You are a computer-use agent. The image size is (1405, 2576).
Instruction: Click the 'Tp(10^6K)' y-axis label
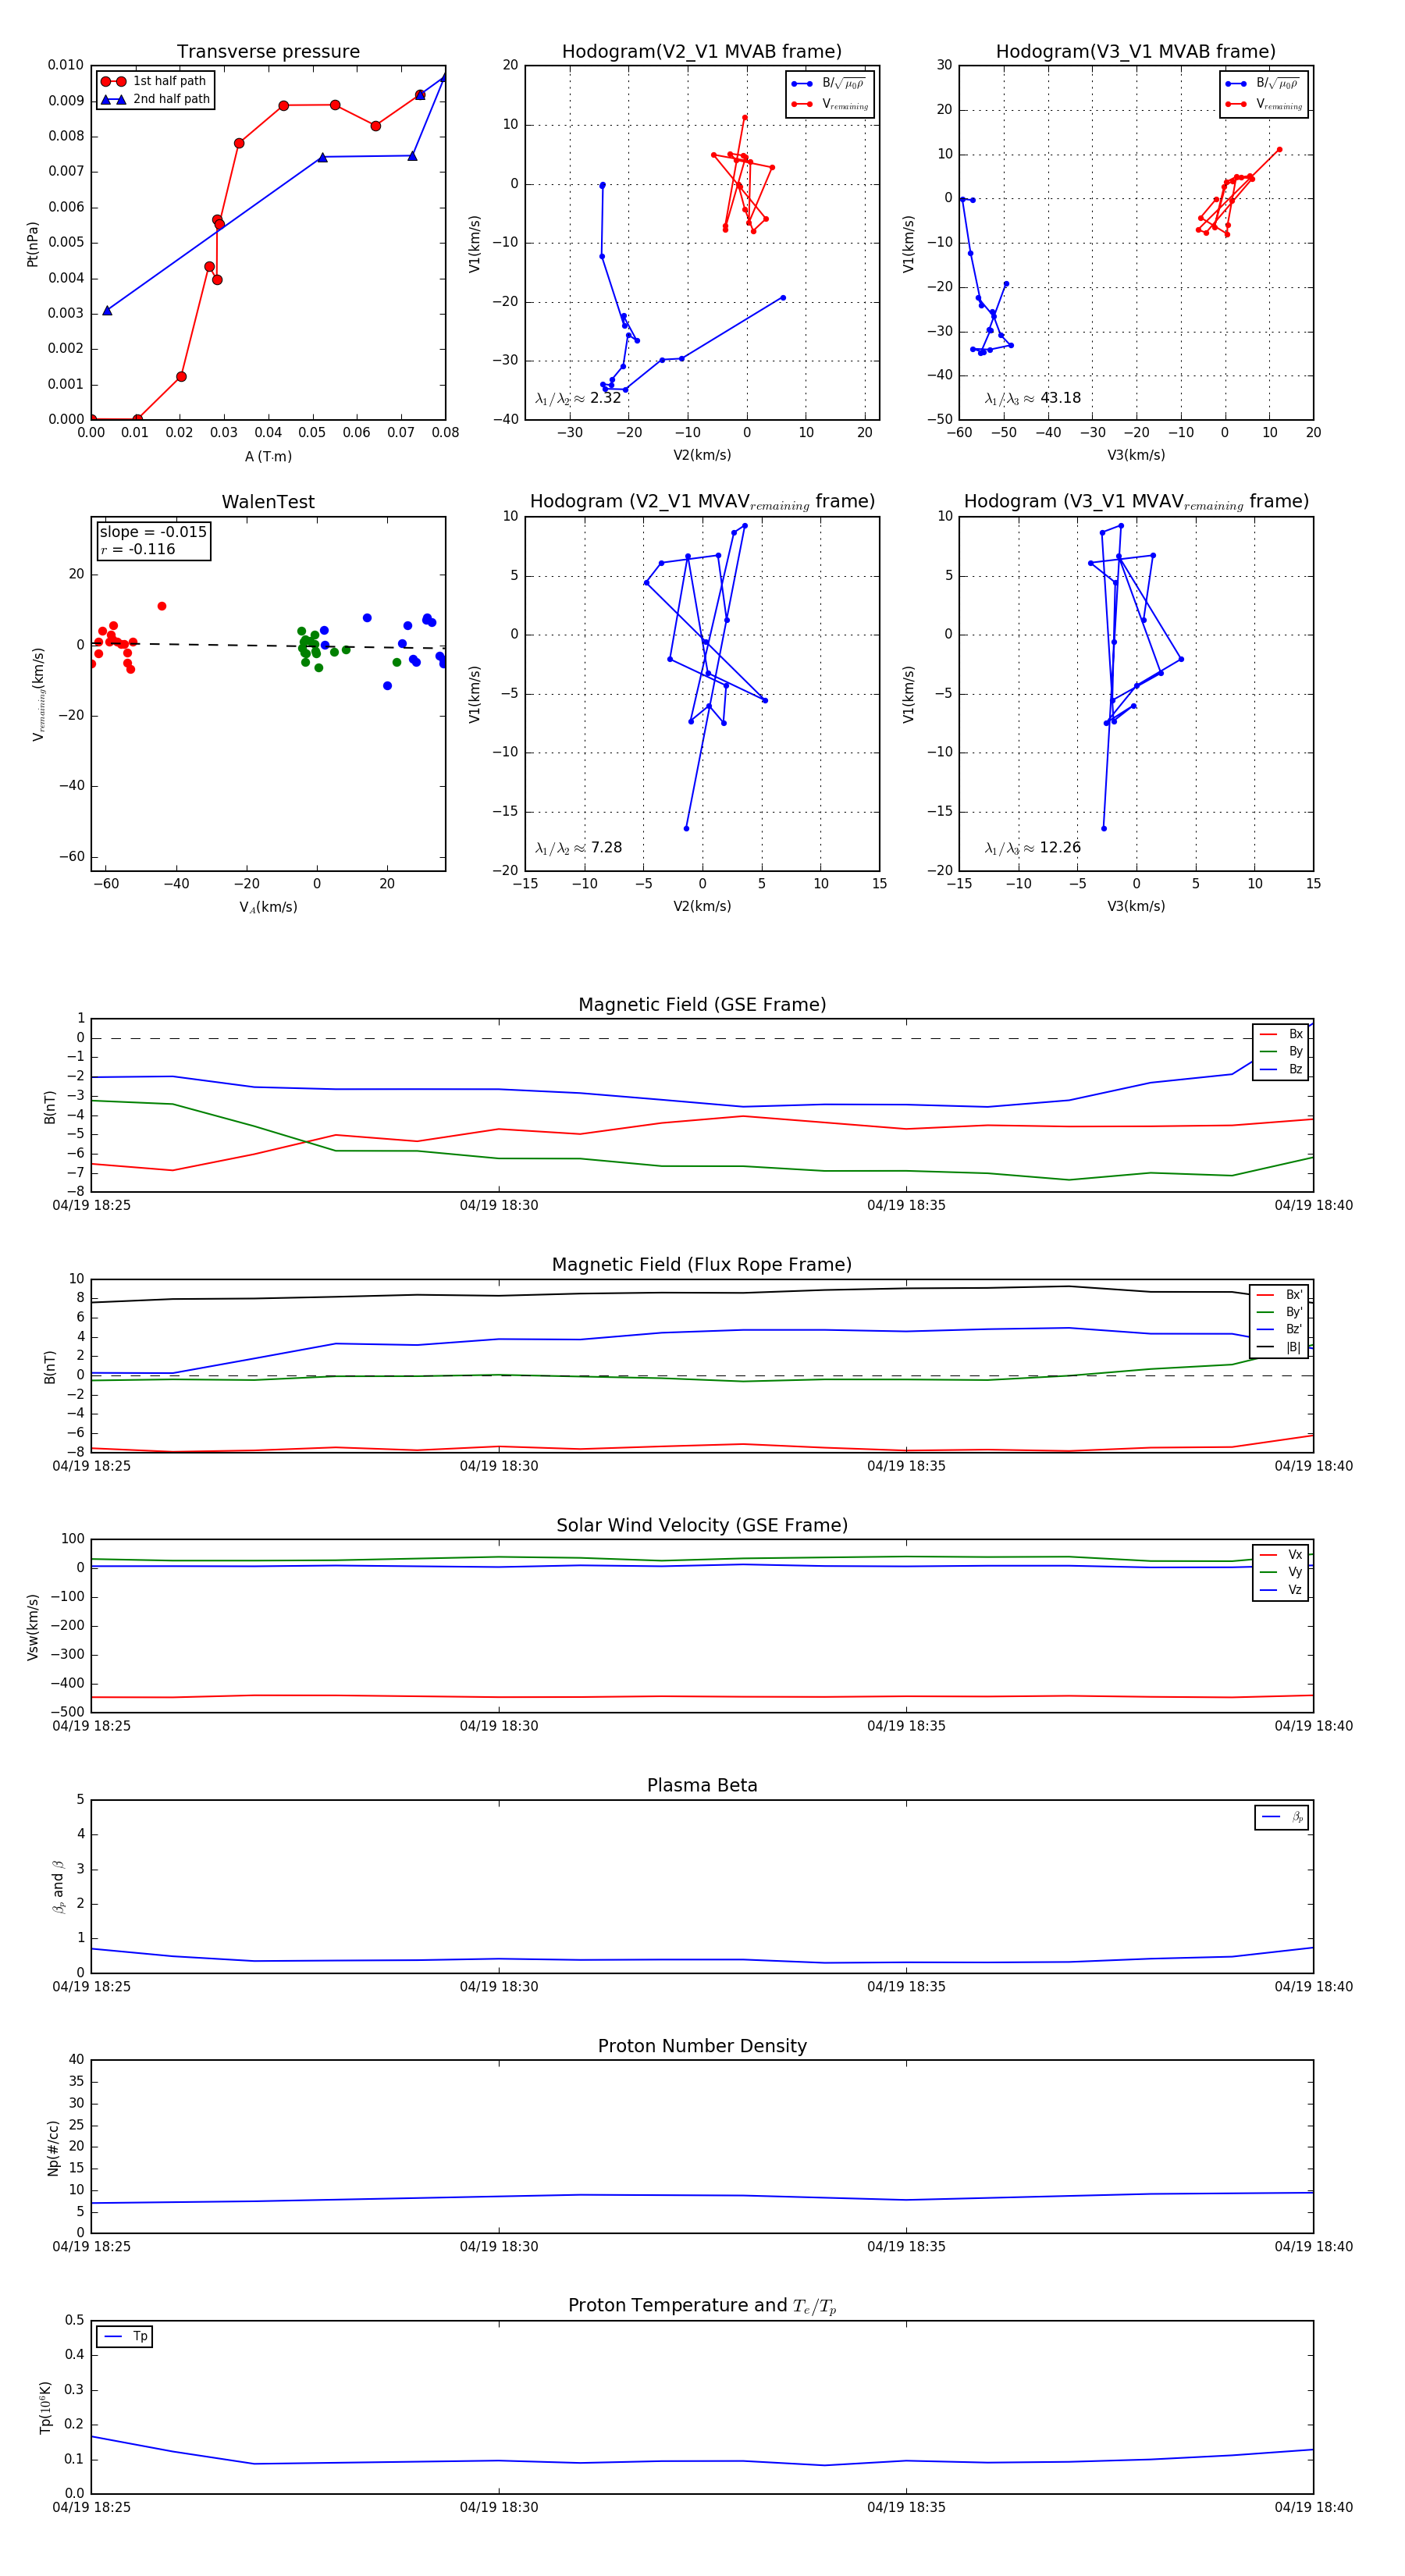coord(45,2408)
